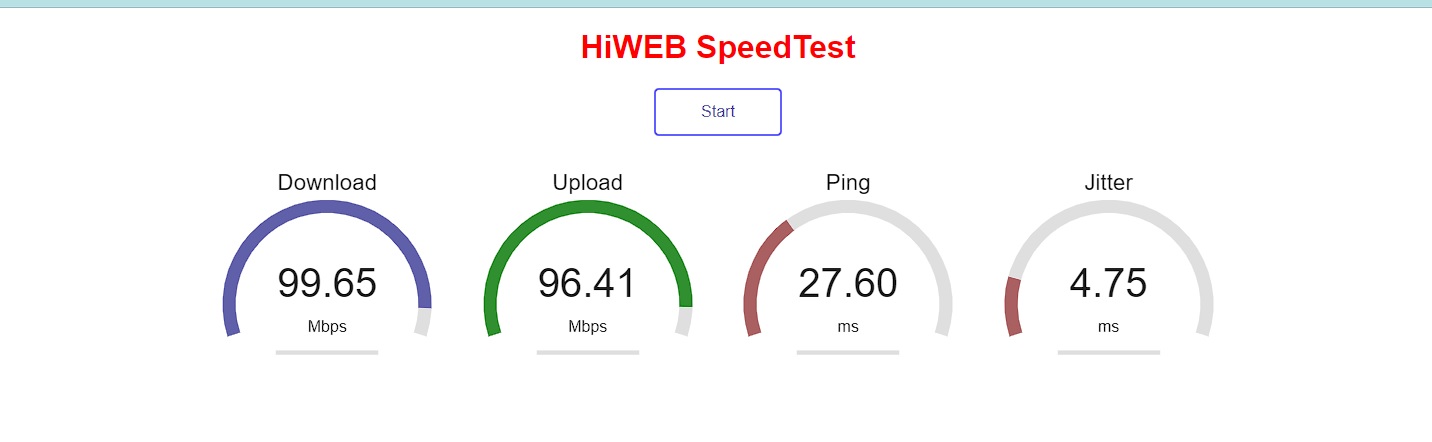Viewport: 1432px width, 442px height.
Task: Select the Upload gauge label
Action: (588, 182)
